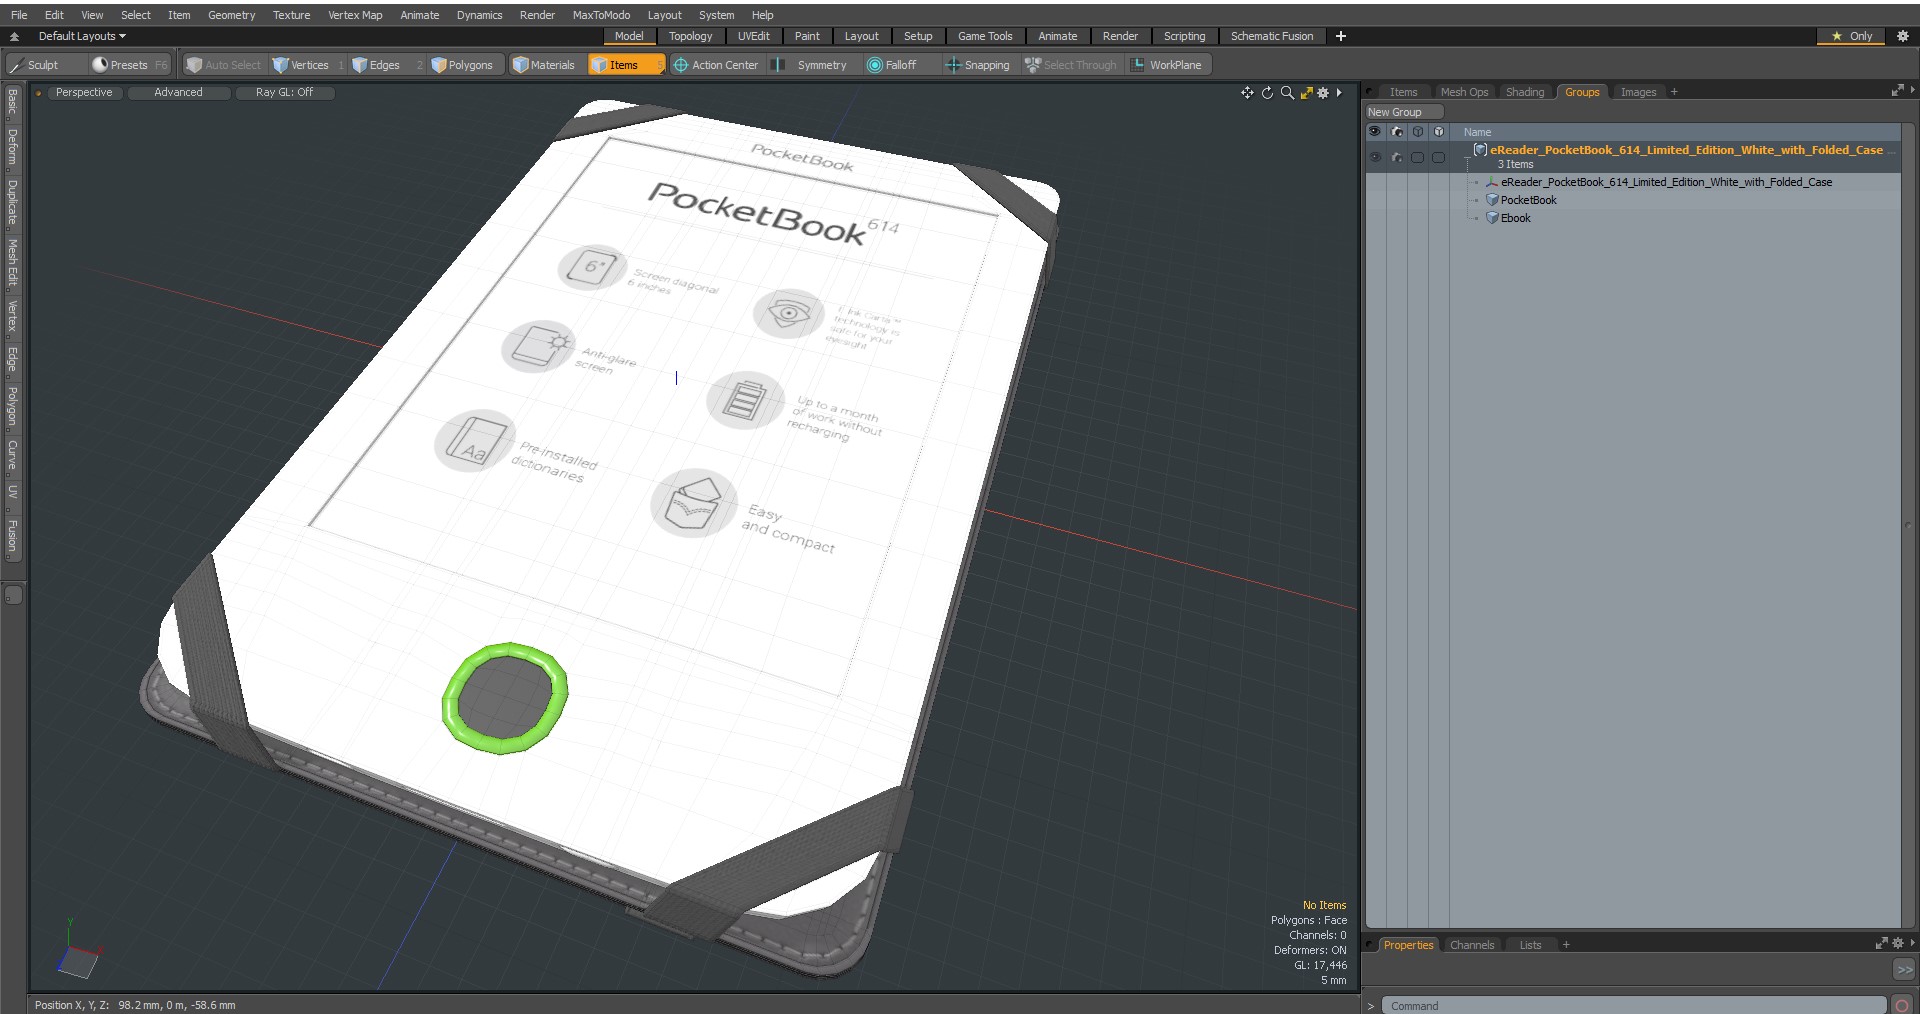
Task: Open the Mesh Edit sidebar tab
Action: pyautogui.click(x=12, y=262)
